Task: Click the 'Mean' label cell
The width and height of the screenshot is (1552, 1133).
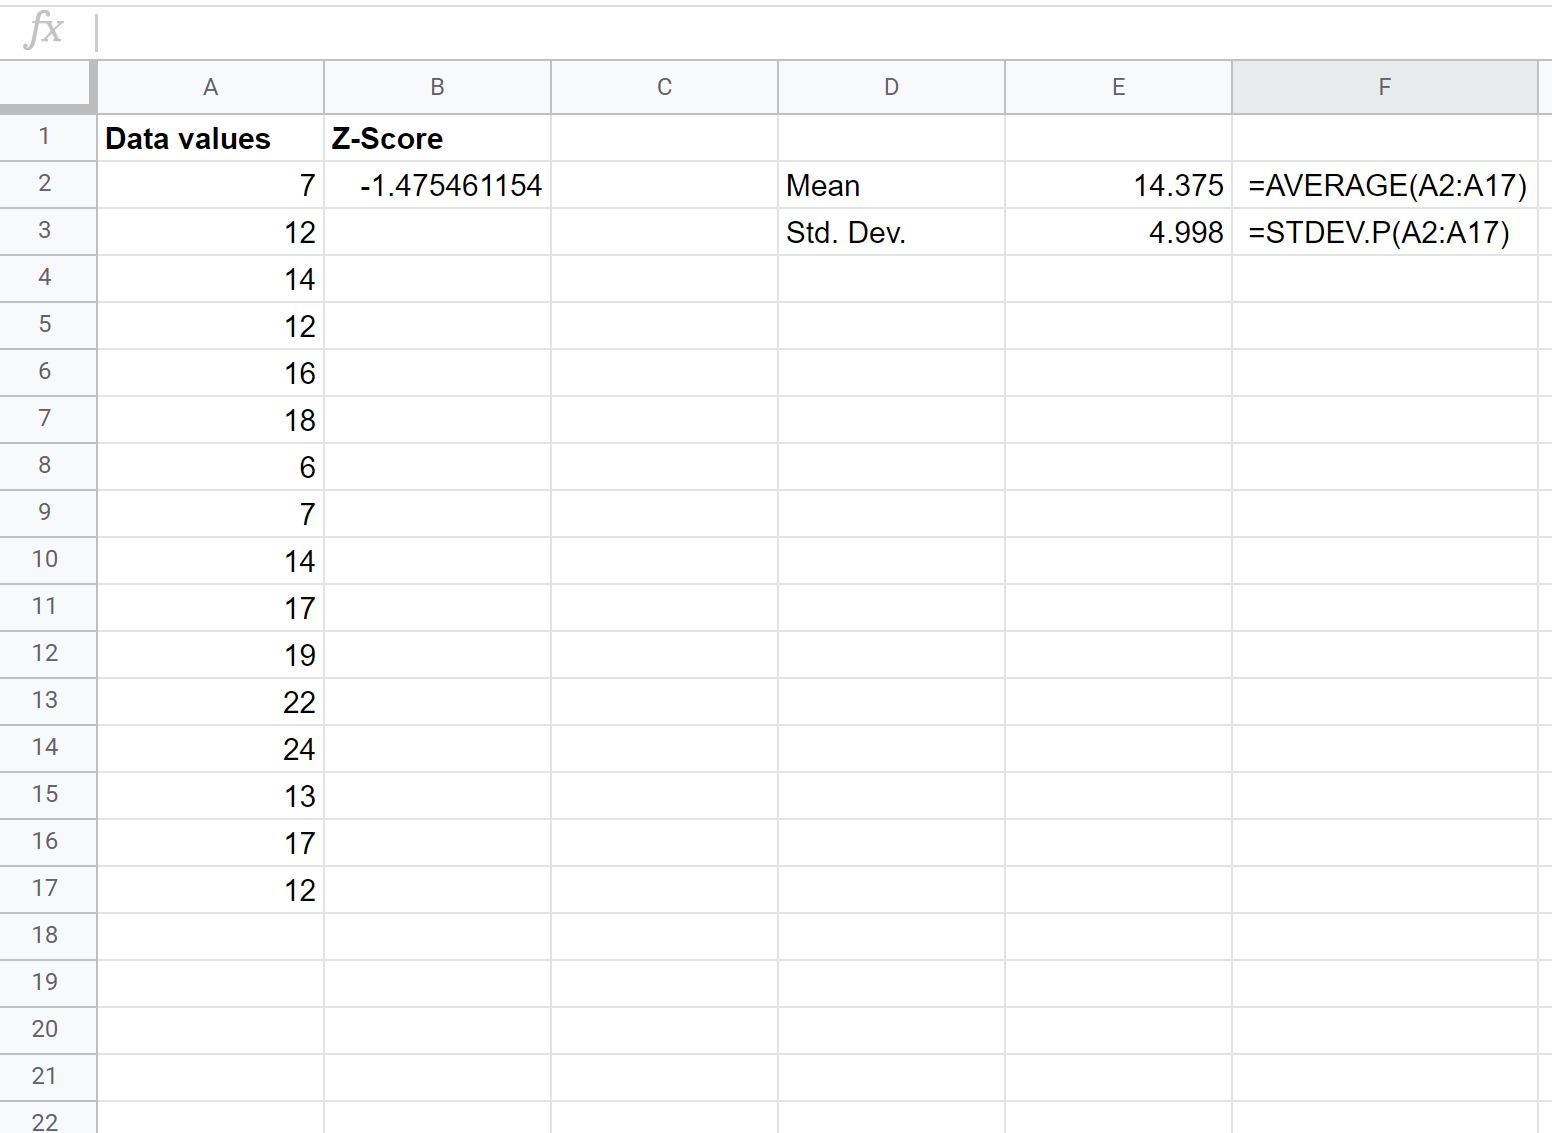Action: 892,185
